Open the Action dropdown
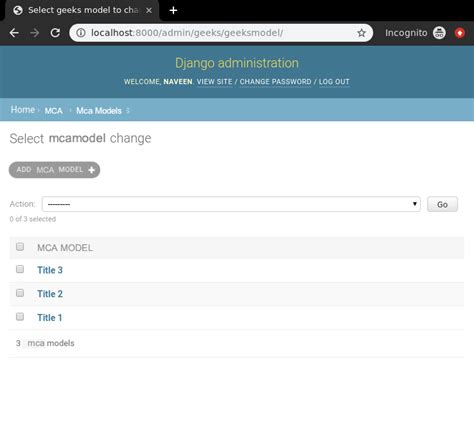This screenshot has height=434, width=474. point(231,204)
